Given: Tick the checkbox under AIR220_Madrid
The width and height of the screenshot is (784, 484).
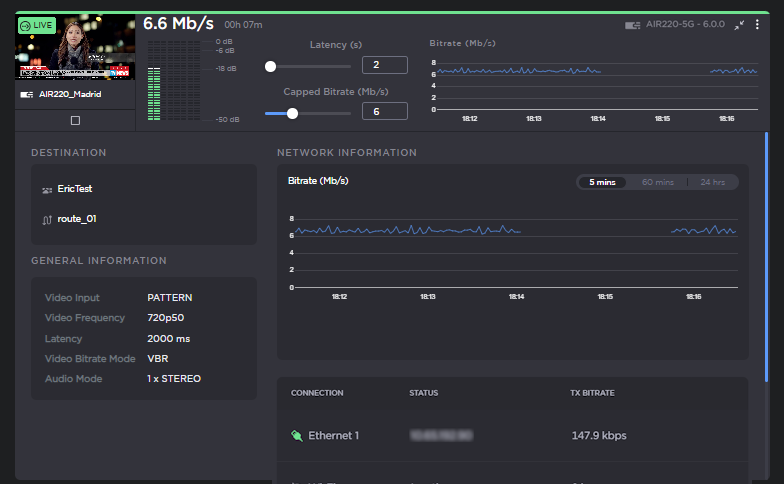Looking at the screenshot, I should [75, 120].
